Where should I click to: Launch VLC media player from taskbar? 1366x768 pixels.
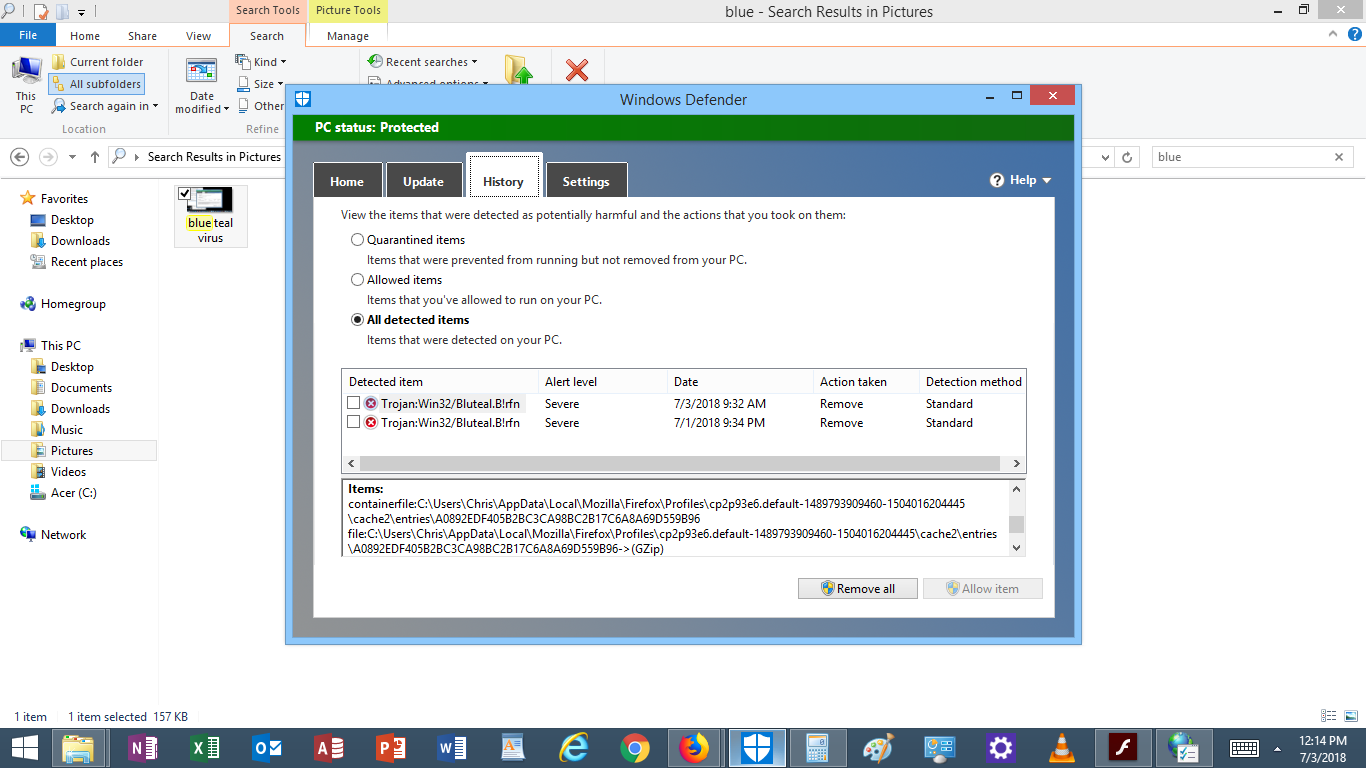pos(1061,748)
